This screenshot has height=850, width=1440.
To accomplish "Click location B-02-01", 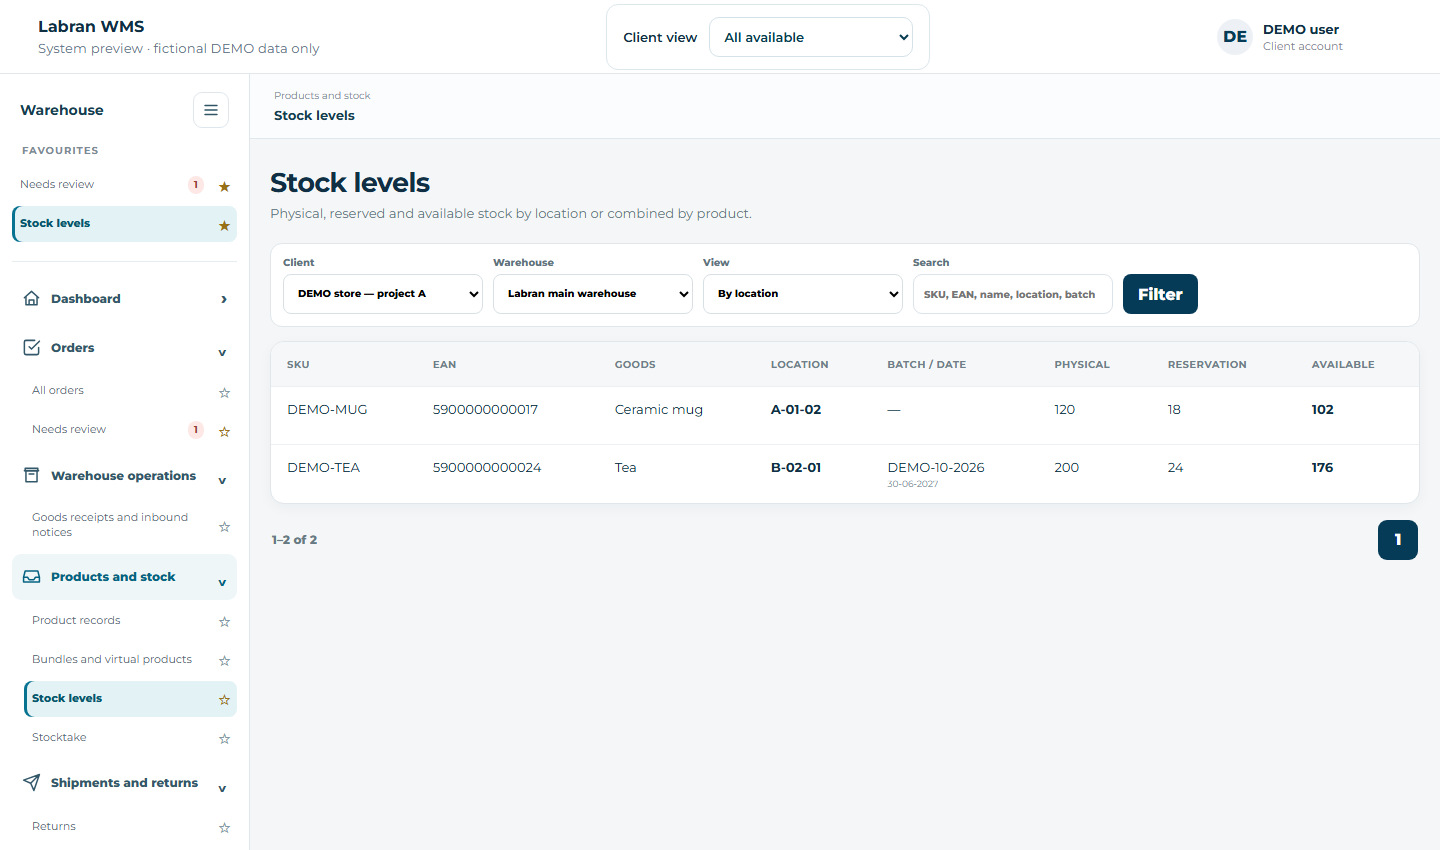I will [796, 467].
